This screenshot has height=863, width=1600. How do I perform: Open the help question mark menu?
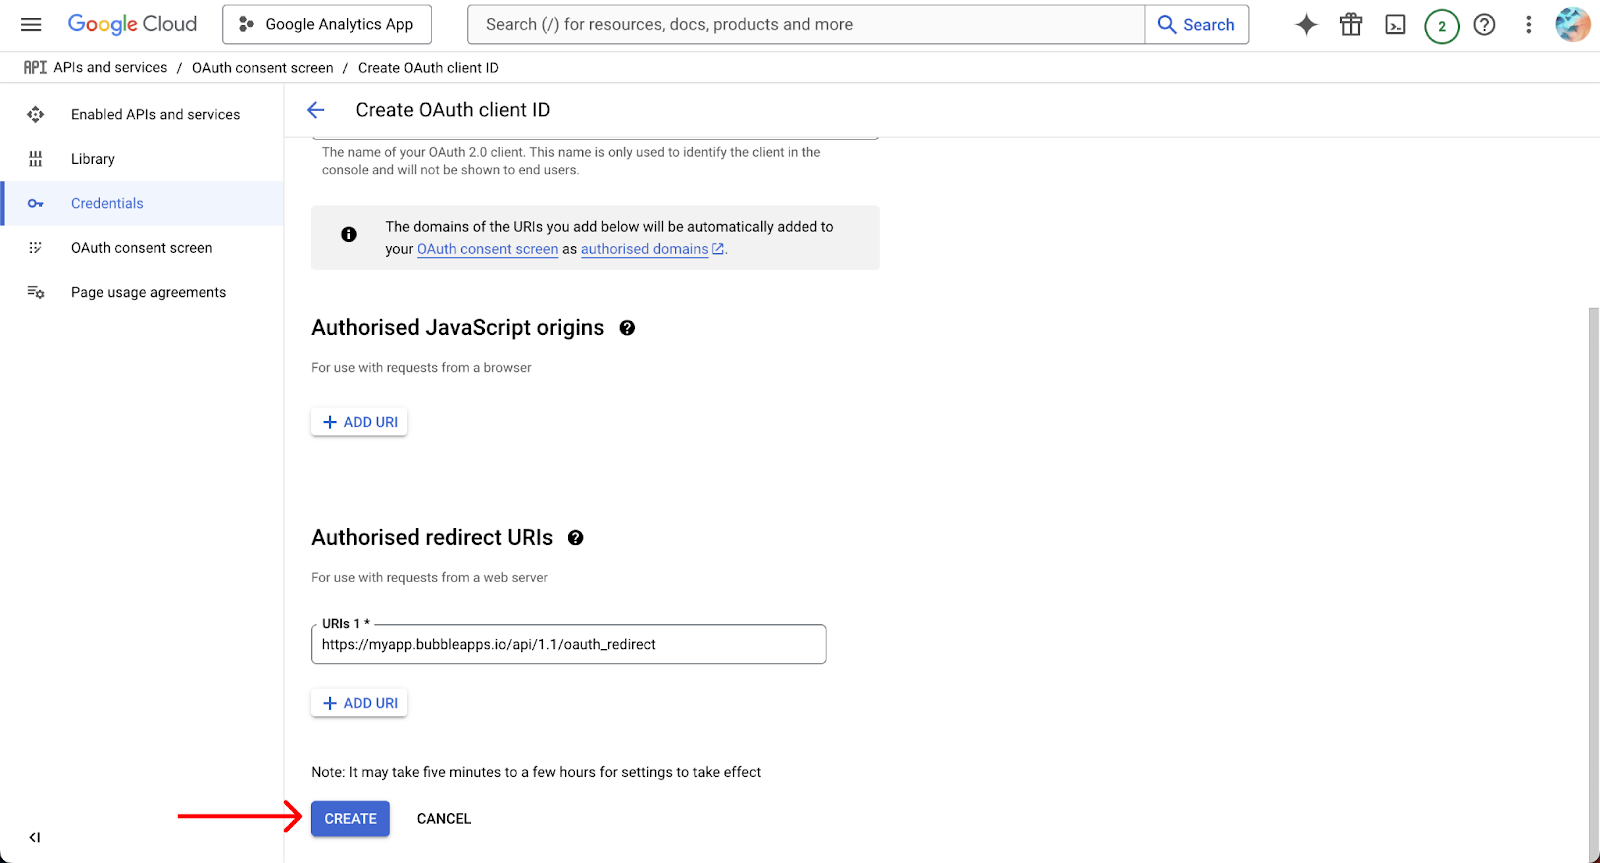pyautogui.click(x=1484, y=25)
